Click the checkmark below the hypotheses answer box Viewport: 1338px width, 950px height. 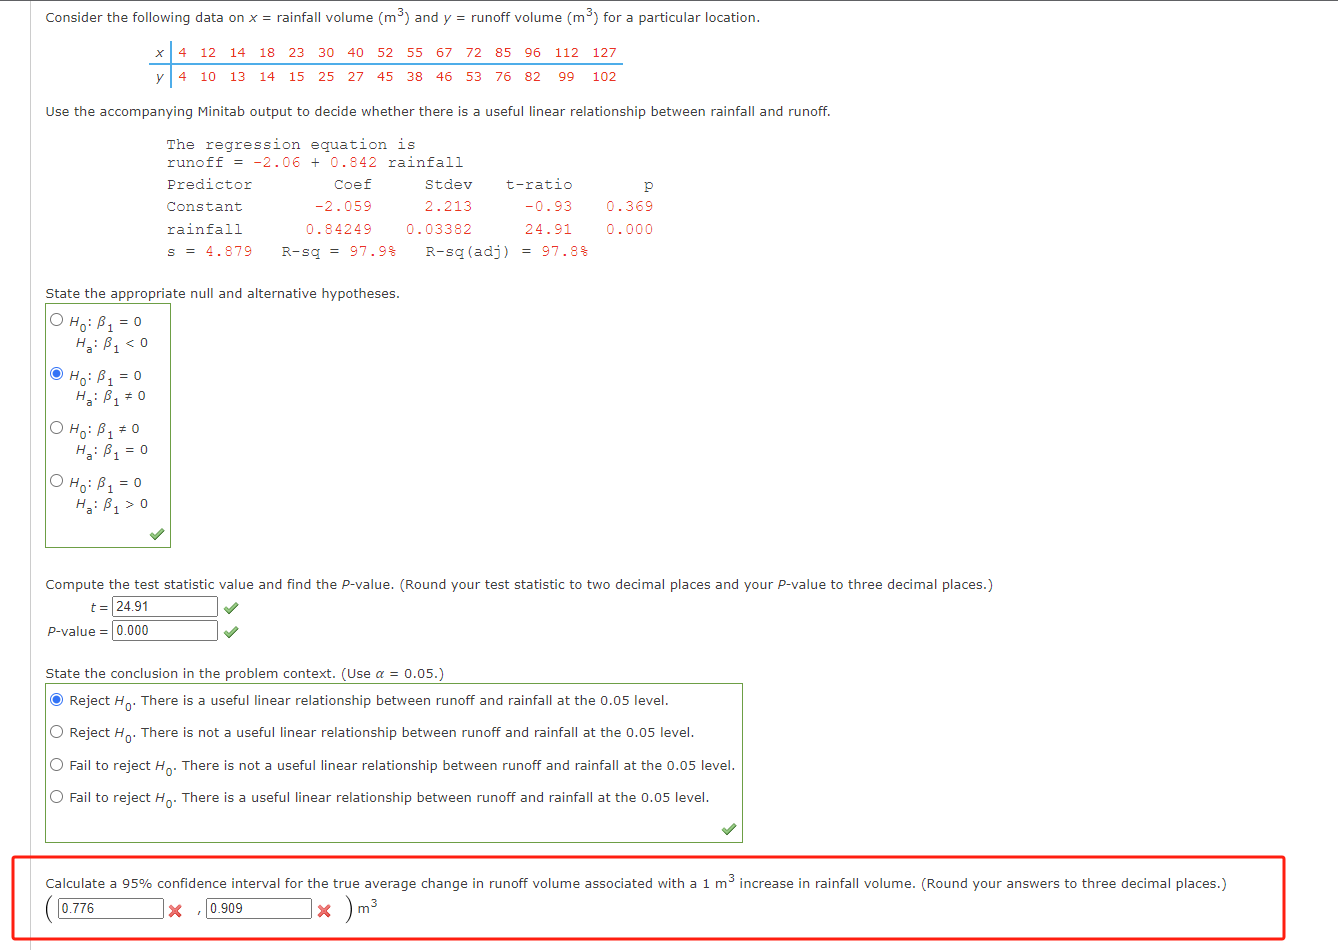pos(156,534)
